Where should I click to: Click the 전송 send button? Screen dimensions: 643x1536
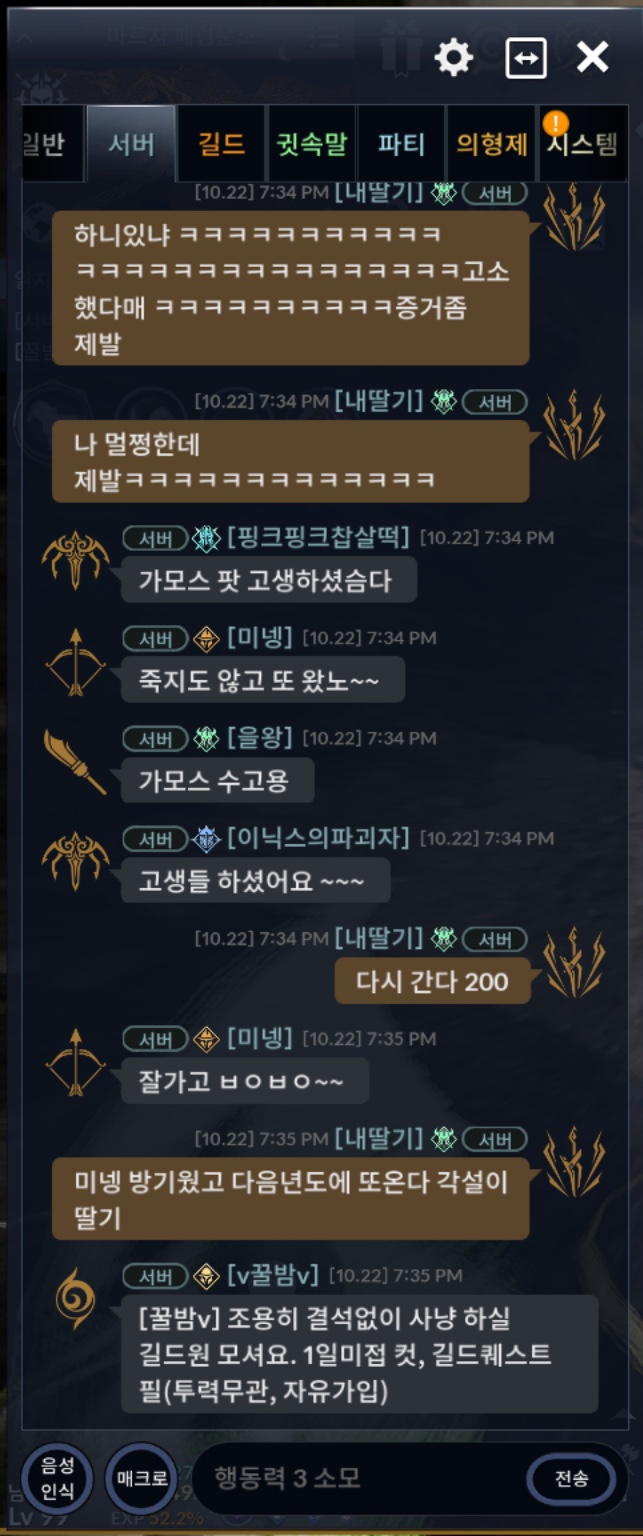coord(572,1479)
